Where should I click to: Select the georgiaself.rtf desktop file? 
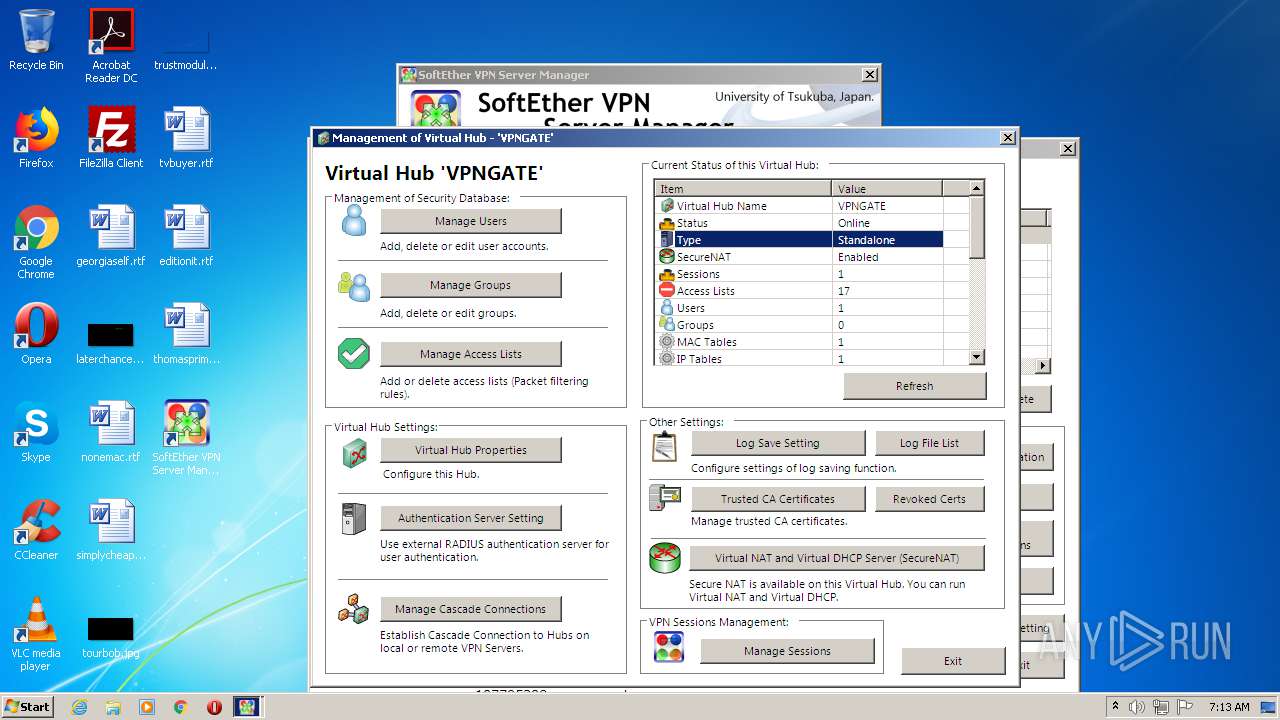click(111, 236)
